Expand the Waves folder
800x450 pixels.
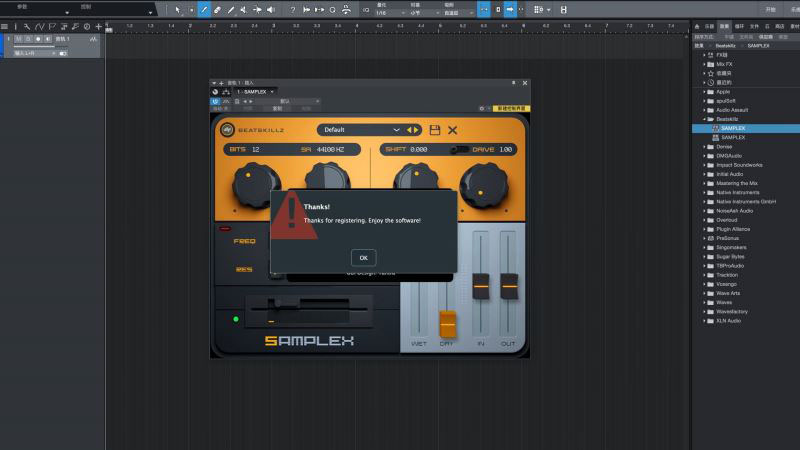(705, 303)
